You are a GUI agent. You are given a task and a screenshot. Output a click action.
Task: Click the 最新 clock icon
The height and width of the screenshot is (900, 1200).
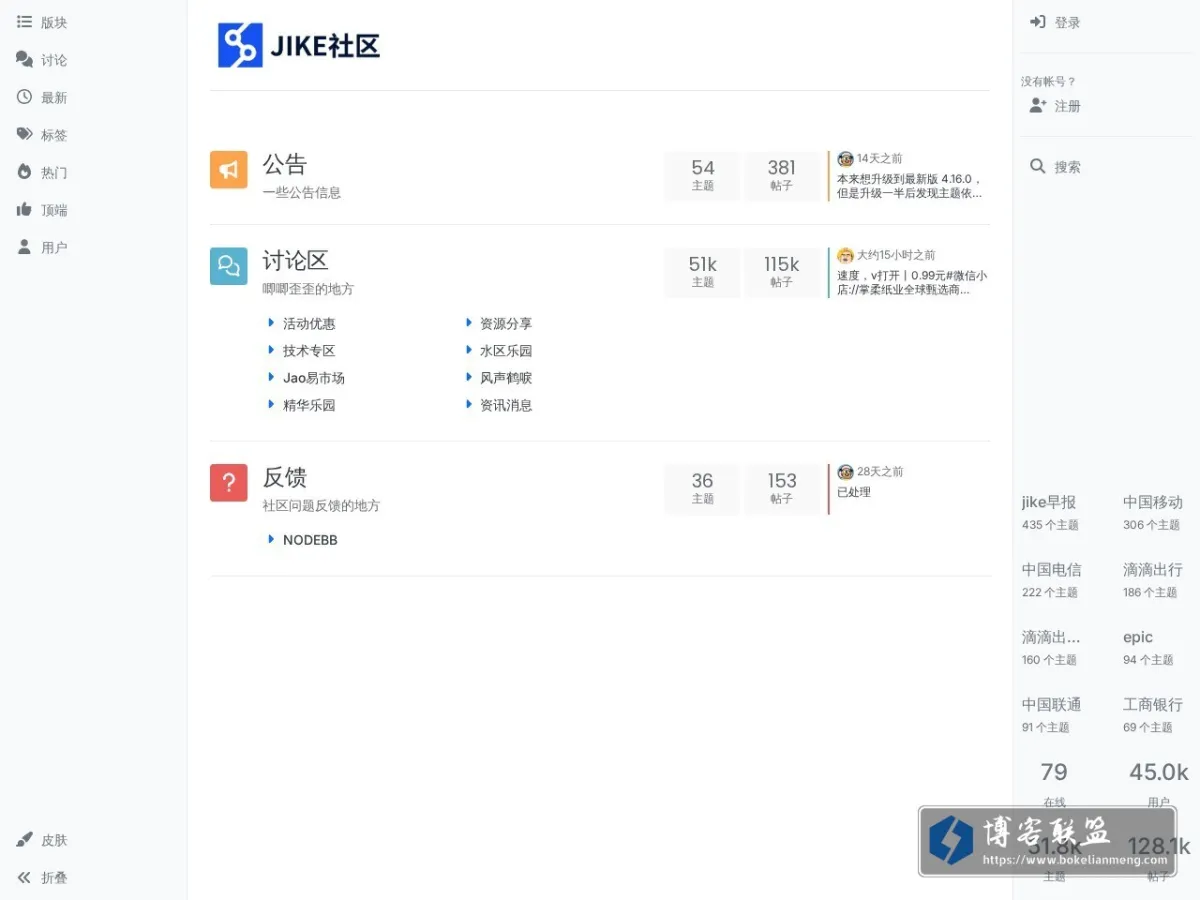pyautogui.click(x=24, y=97)
